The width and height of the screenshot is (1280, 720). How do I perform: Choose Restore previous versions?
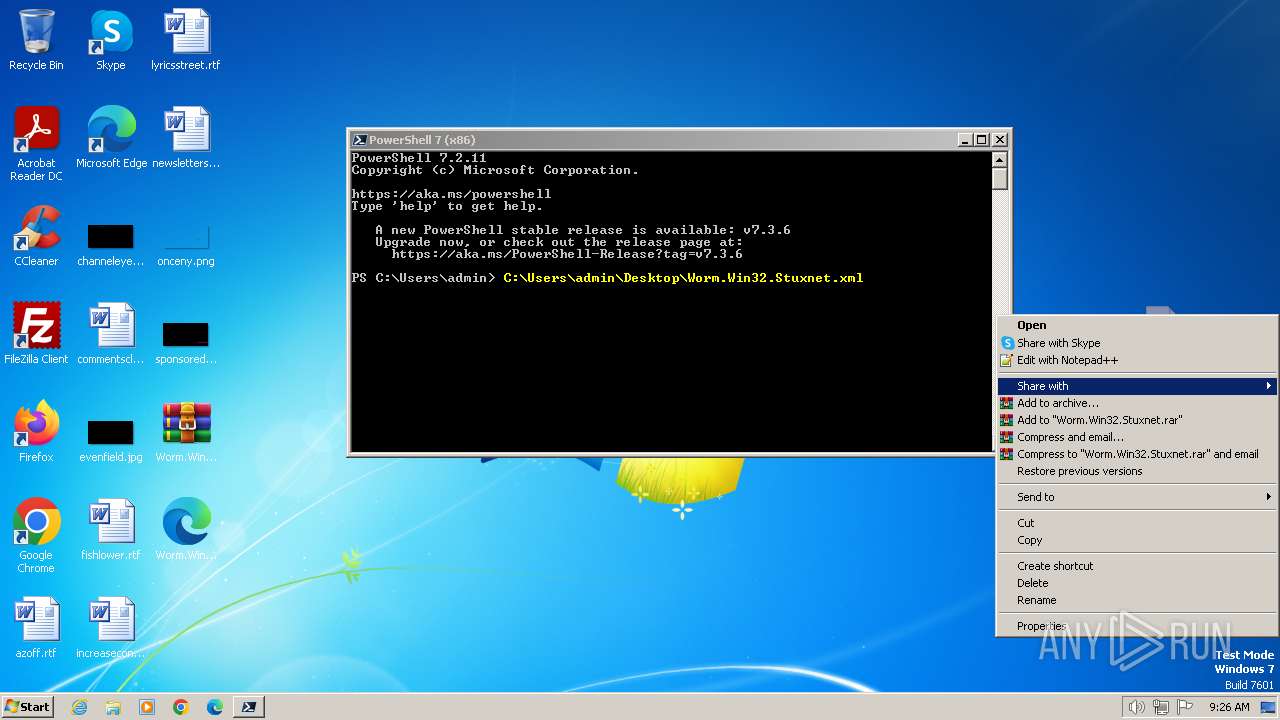(x=1137, y=471)
